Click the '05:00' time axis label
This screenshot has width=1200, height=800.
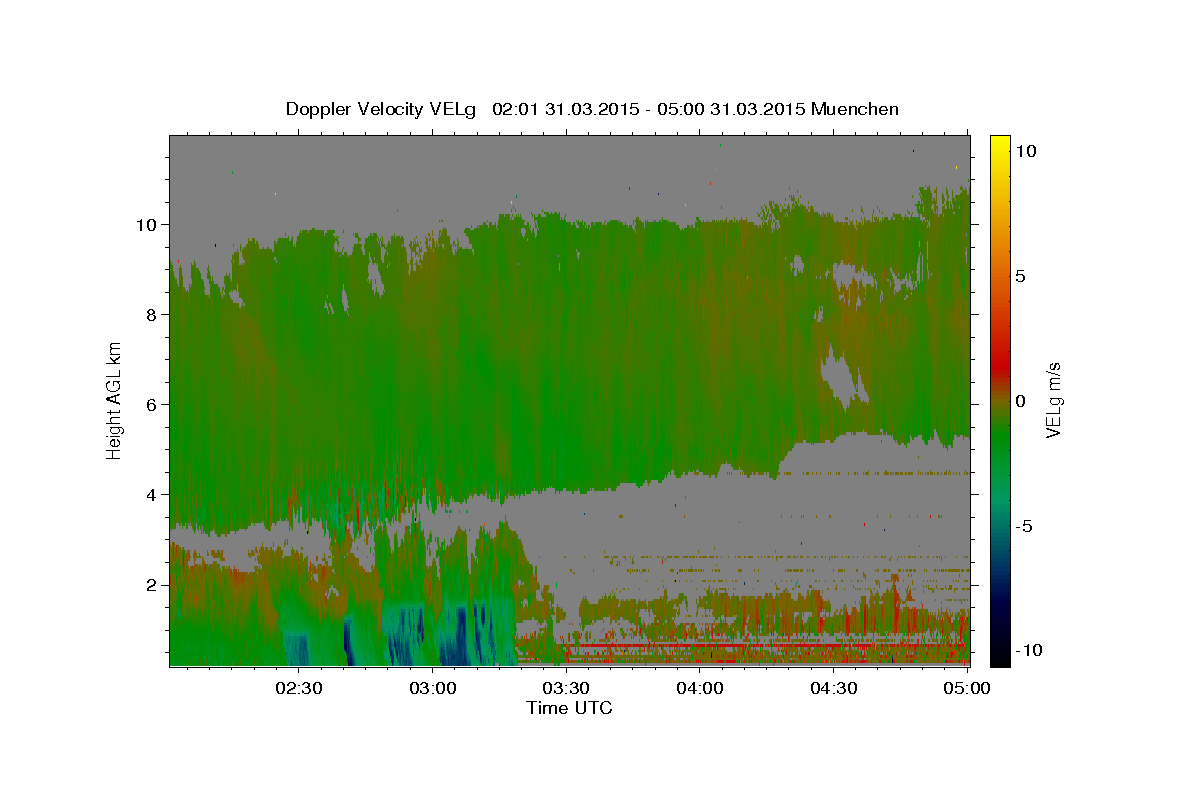pos(967,688)
